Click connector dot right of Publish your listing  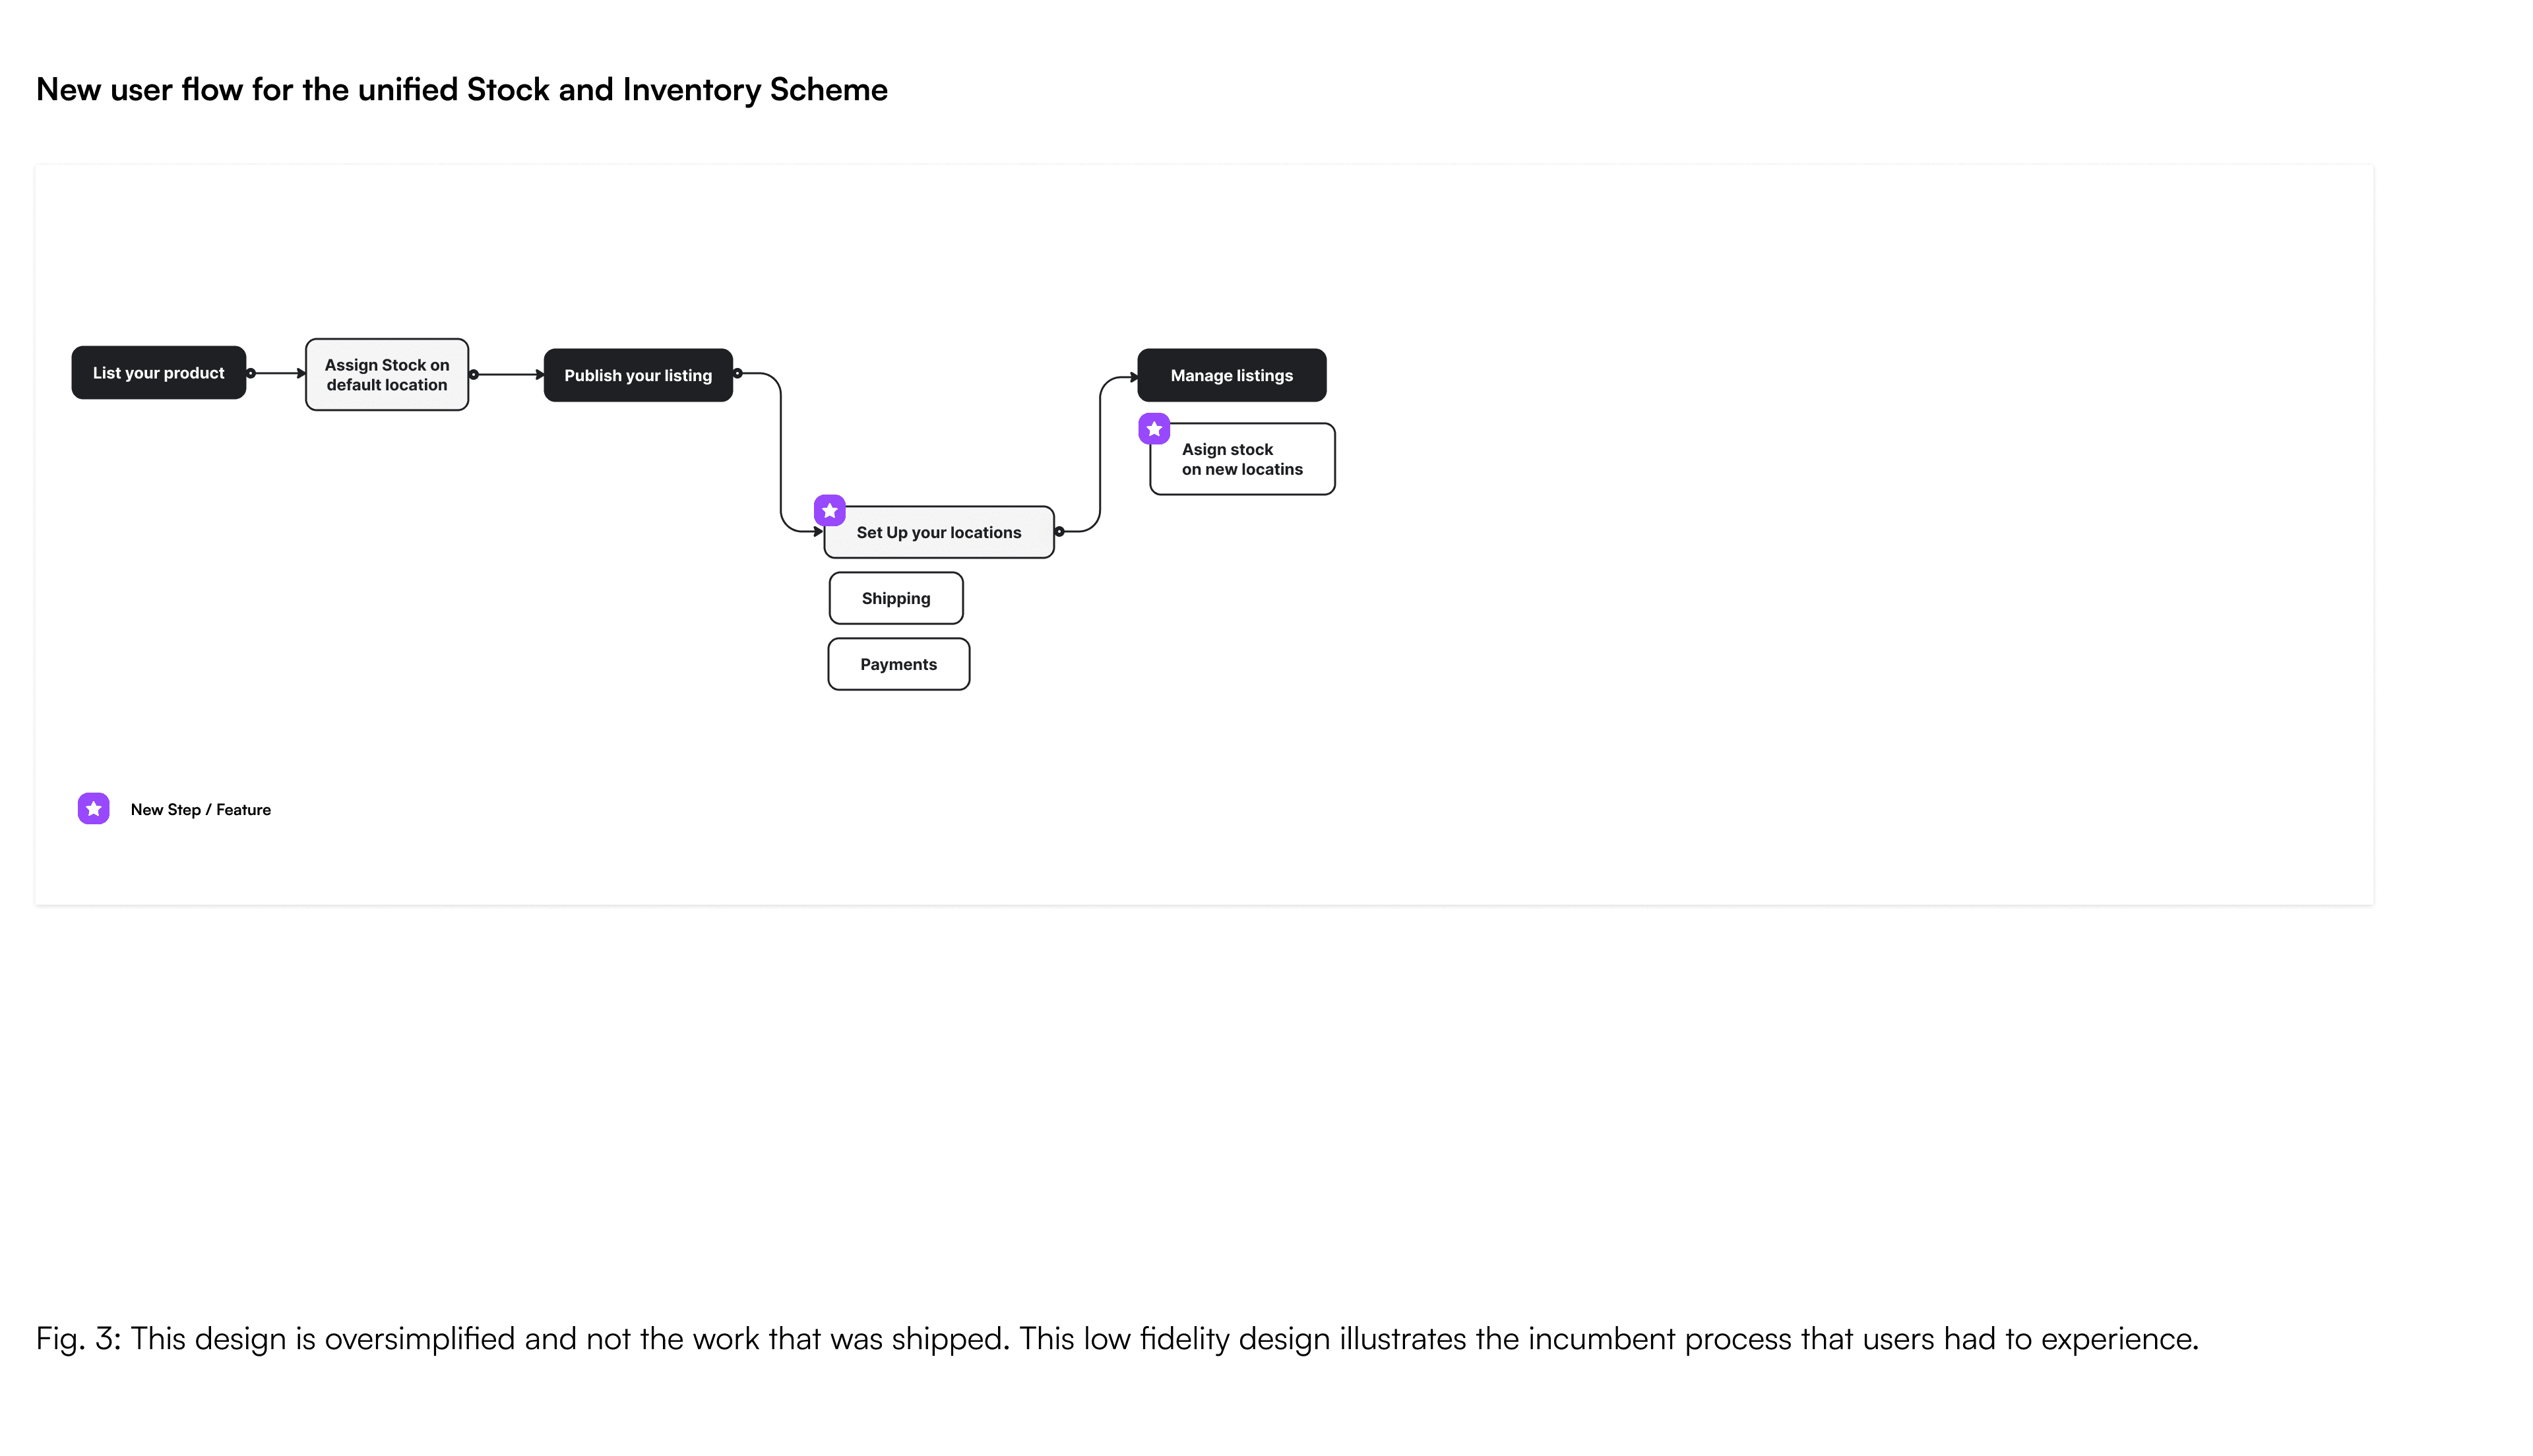click(738, 374)
